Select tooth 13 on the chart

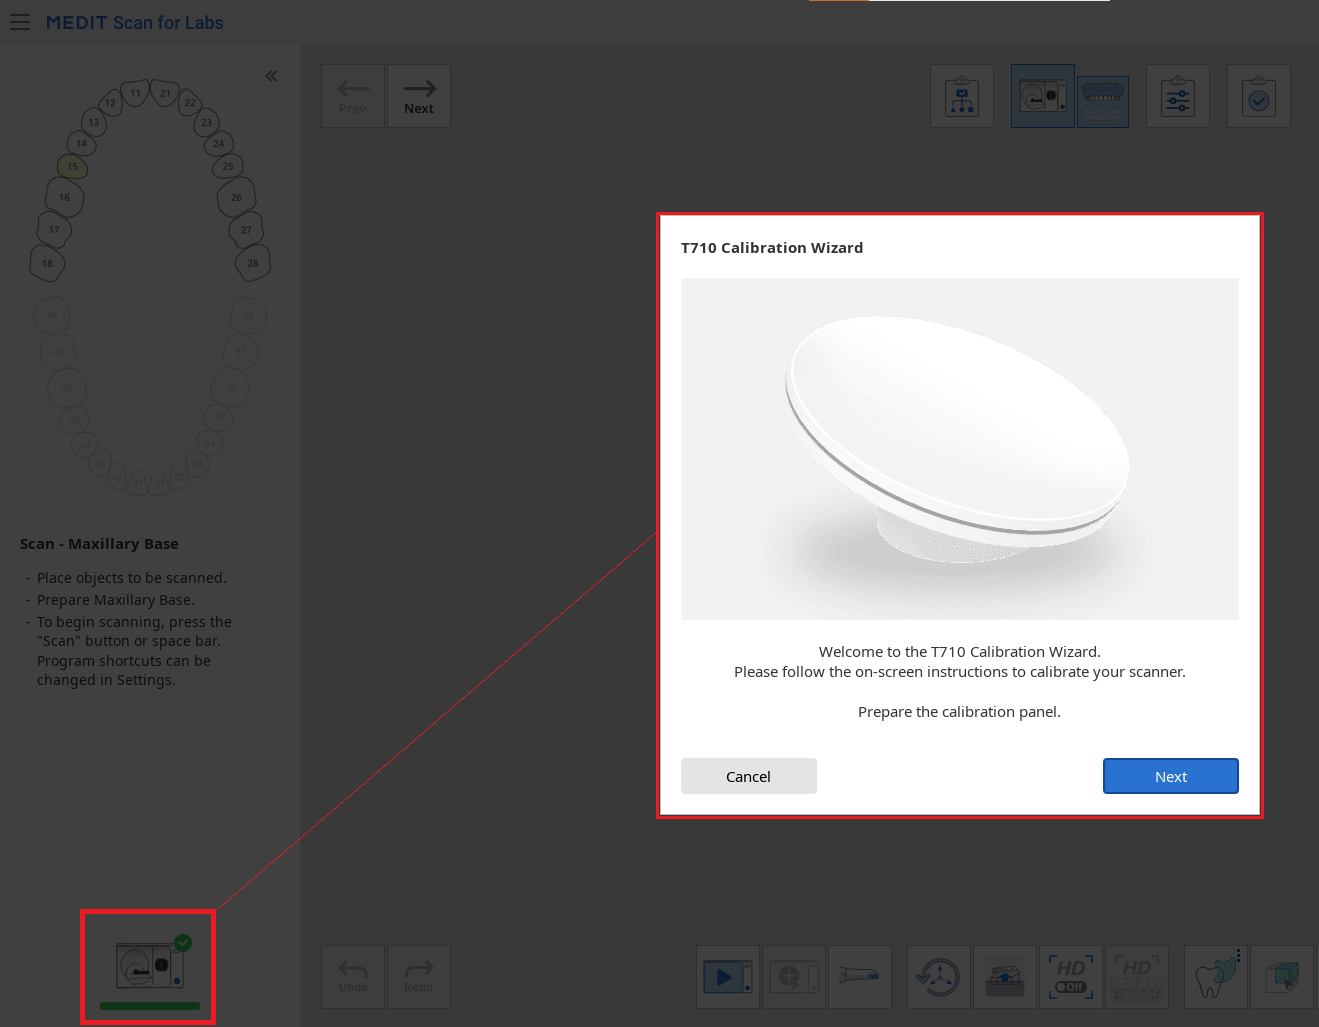[x=94, y=122]
